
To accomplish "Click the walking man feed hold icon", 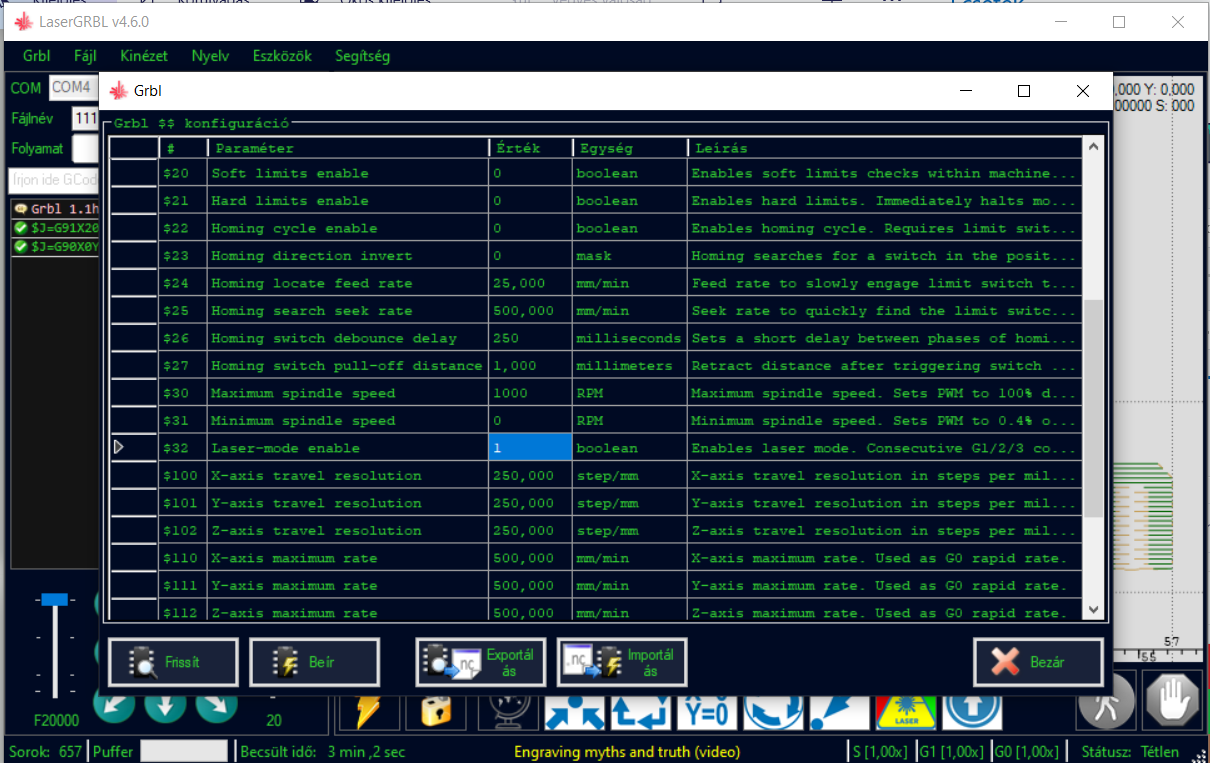I will (1105, 702).
